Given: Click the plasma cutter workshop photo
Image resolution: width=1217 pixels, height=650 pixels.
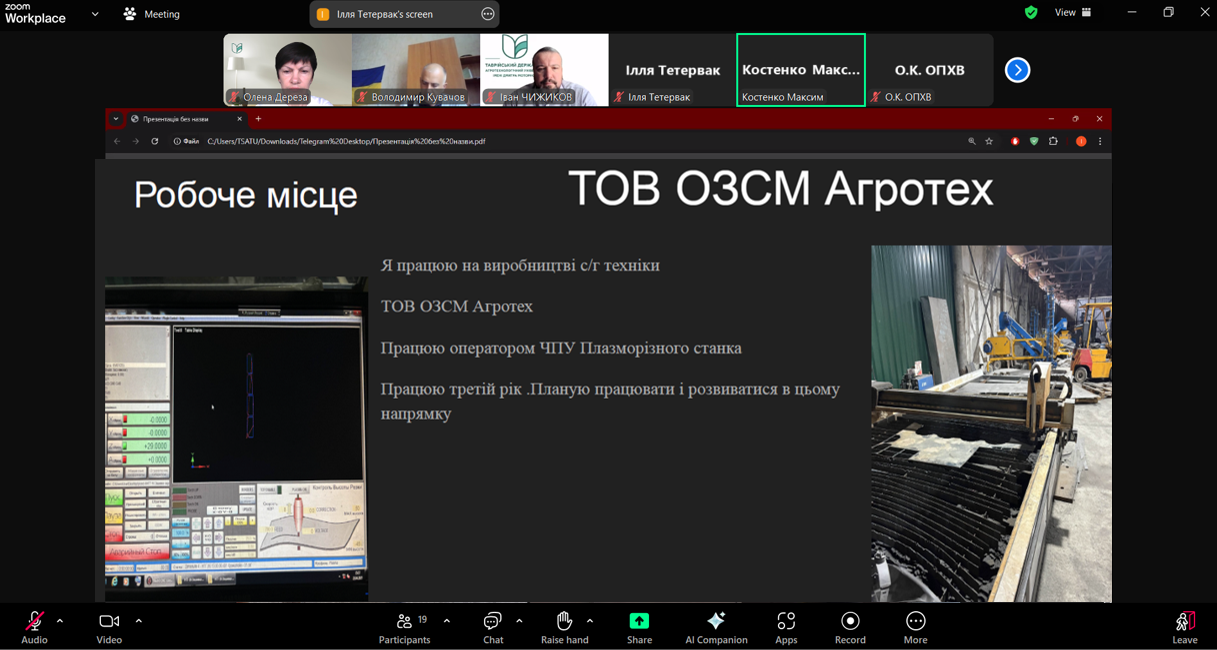Looking at the screenshot, I should tap(991, 423).
